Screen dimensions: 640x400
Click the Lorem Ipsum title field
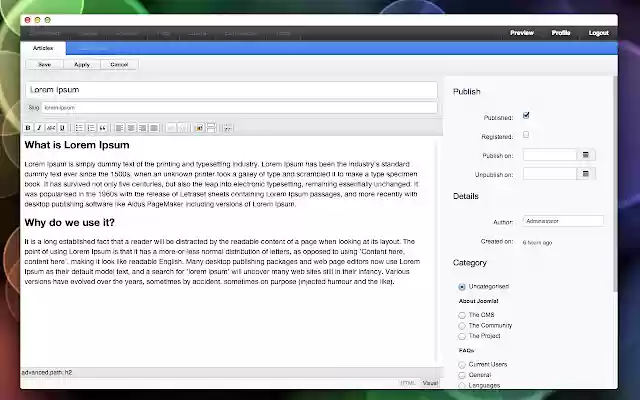231,90
